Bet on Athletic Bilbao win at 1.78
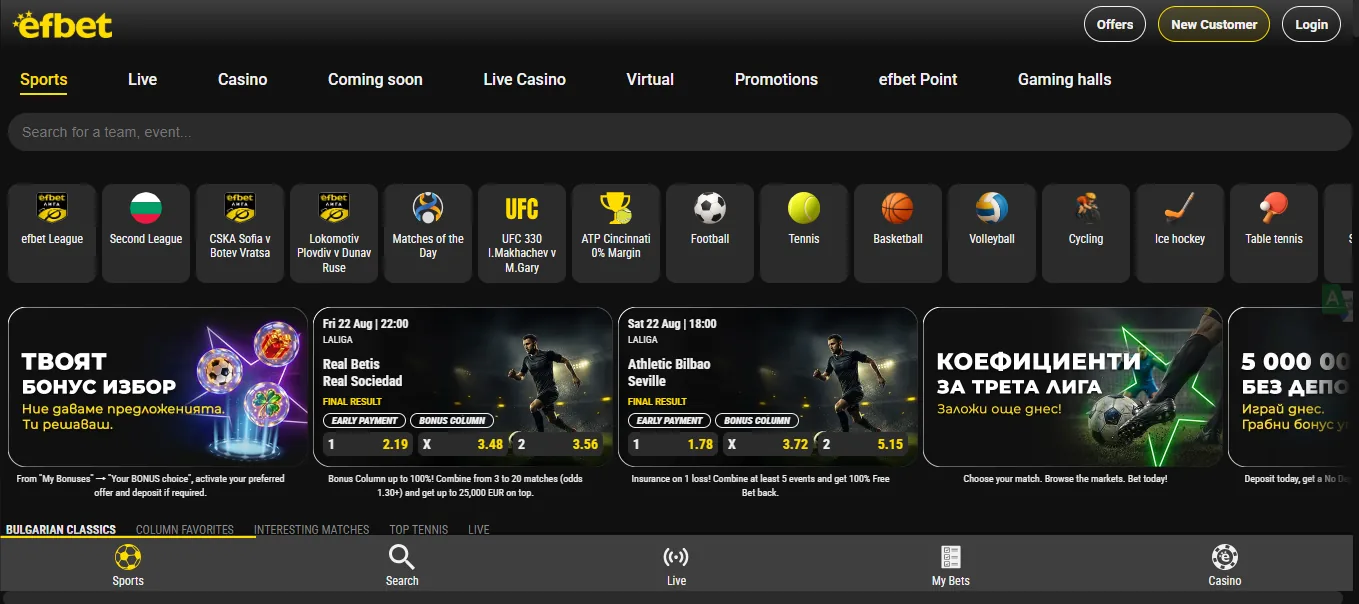1359x604 pixels. [673, 444]
